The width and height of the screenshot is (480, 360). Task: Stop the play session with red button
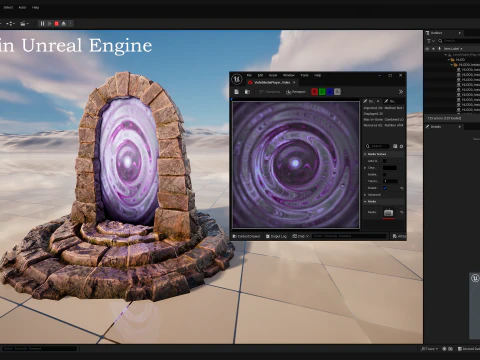(56, 24)
